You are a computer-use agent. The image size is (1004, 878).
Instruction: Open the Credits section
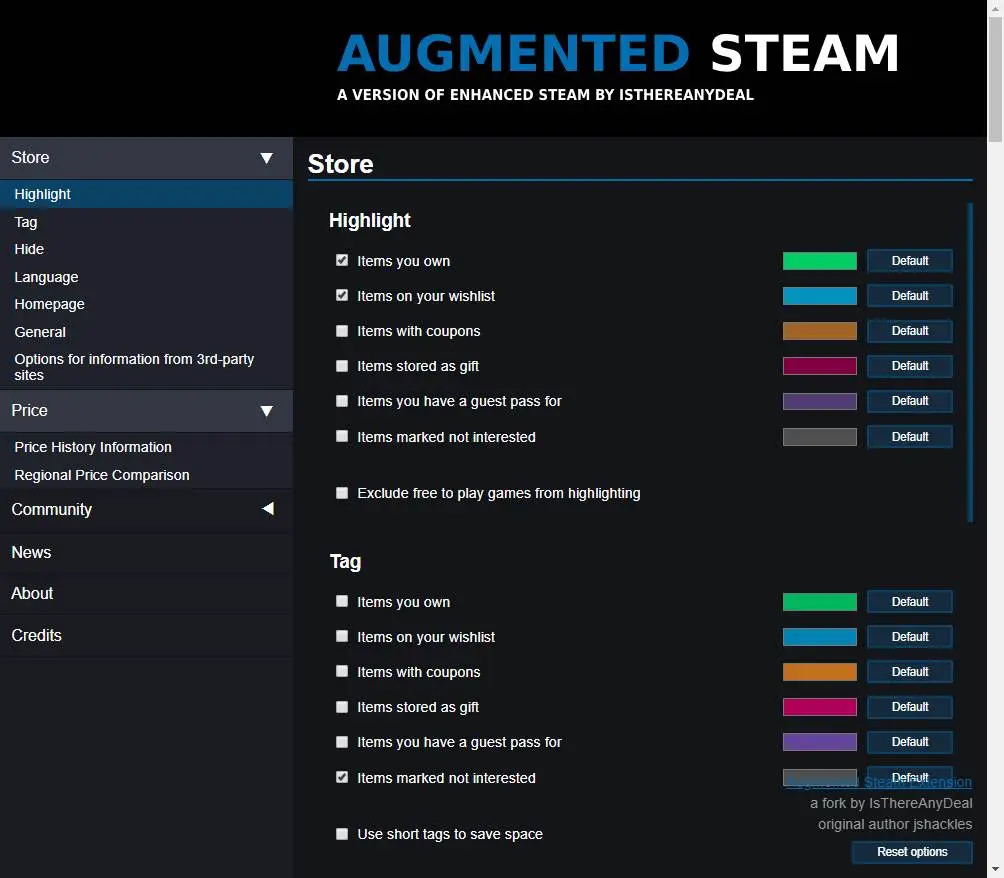(146, 636)
